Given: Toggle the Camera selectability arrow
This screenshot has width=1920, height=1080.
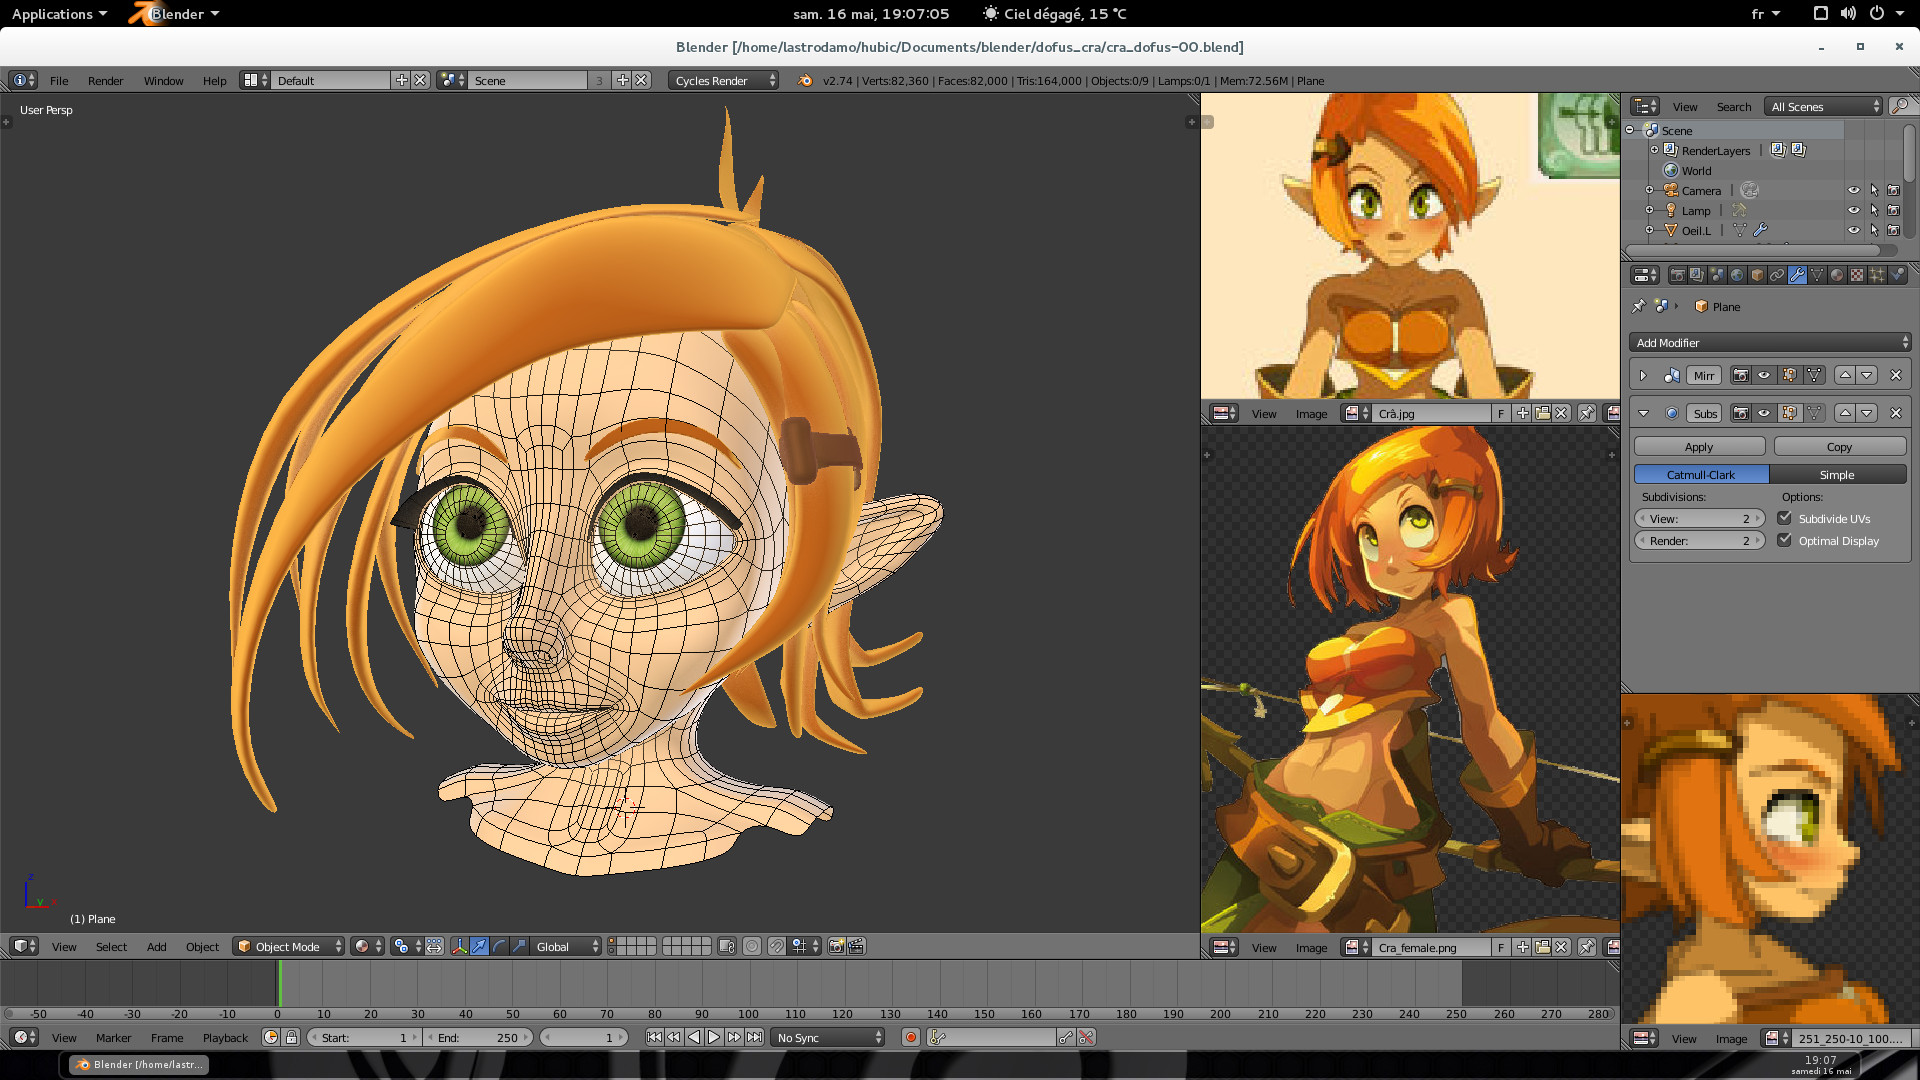Looking at the screenshot, I should point(1874,190).
